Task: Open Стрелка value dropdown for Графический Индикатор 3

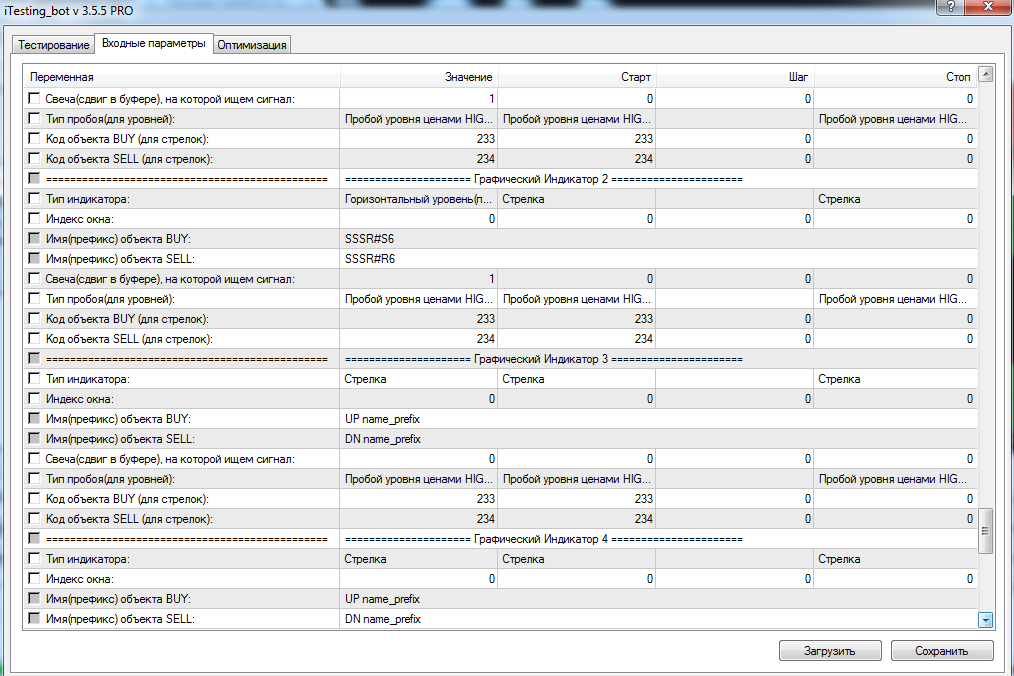Action: (418, 379)
